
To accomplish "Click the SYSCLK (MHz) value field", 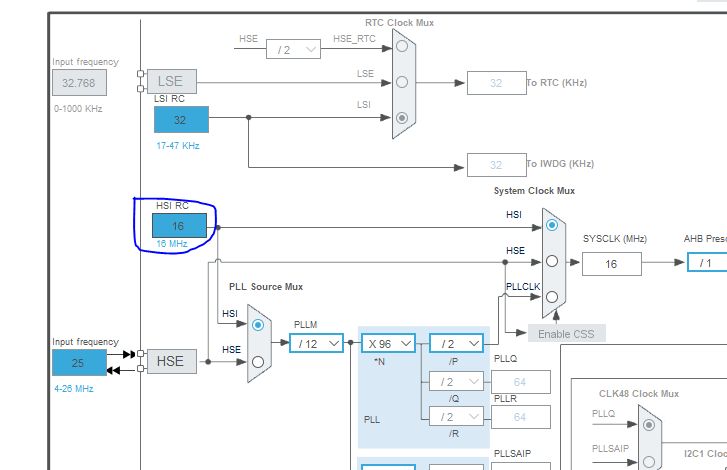I will click(611, 263).
